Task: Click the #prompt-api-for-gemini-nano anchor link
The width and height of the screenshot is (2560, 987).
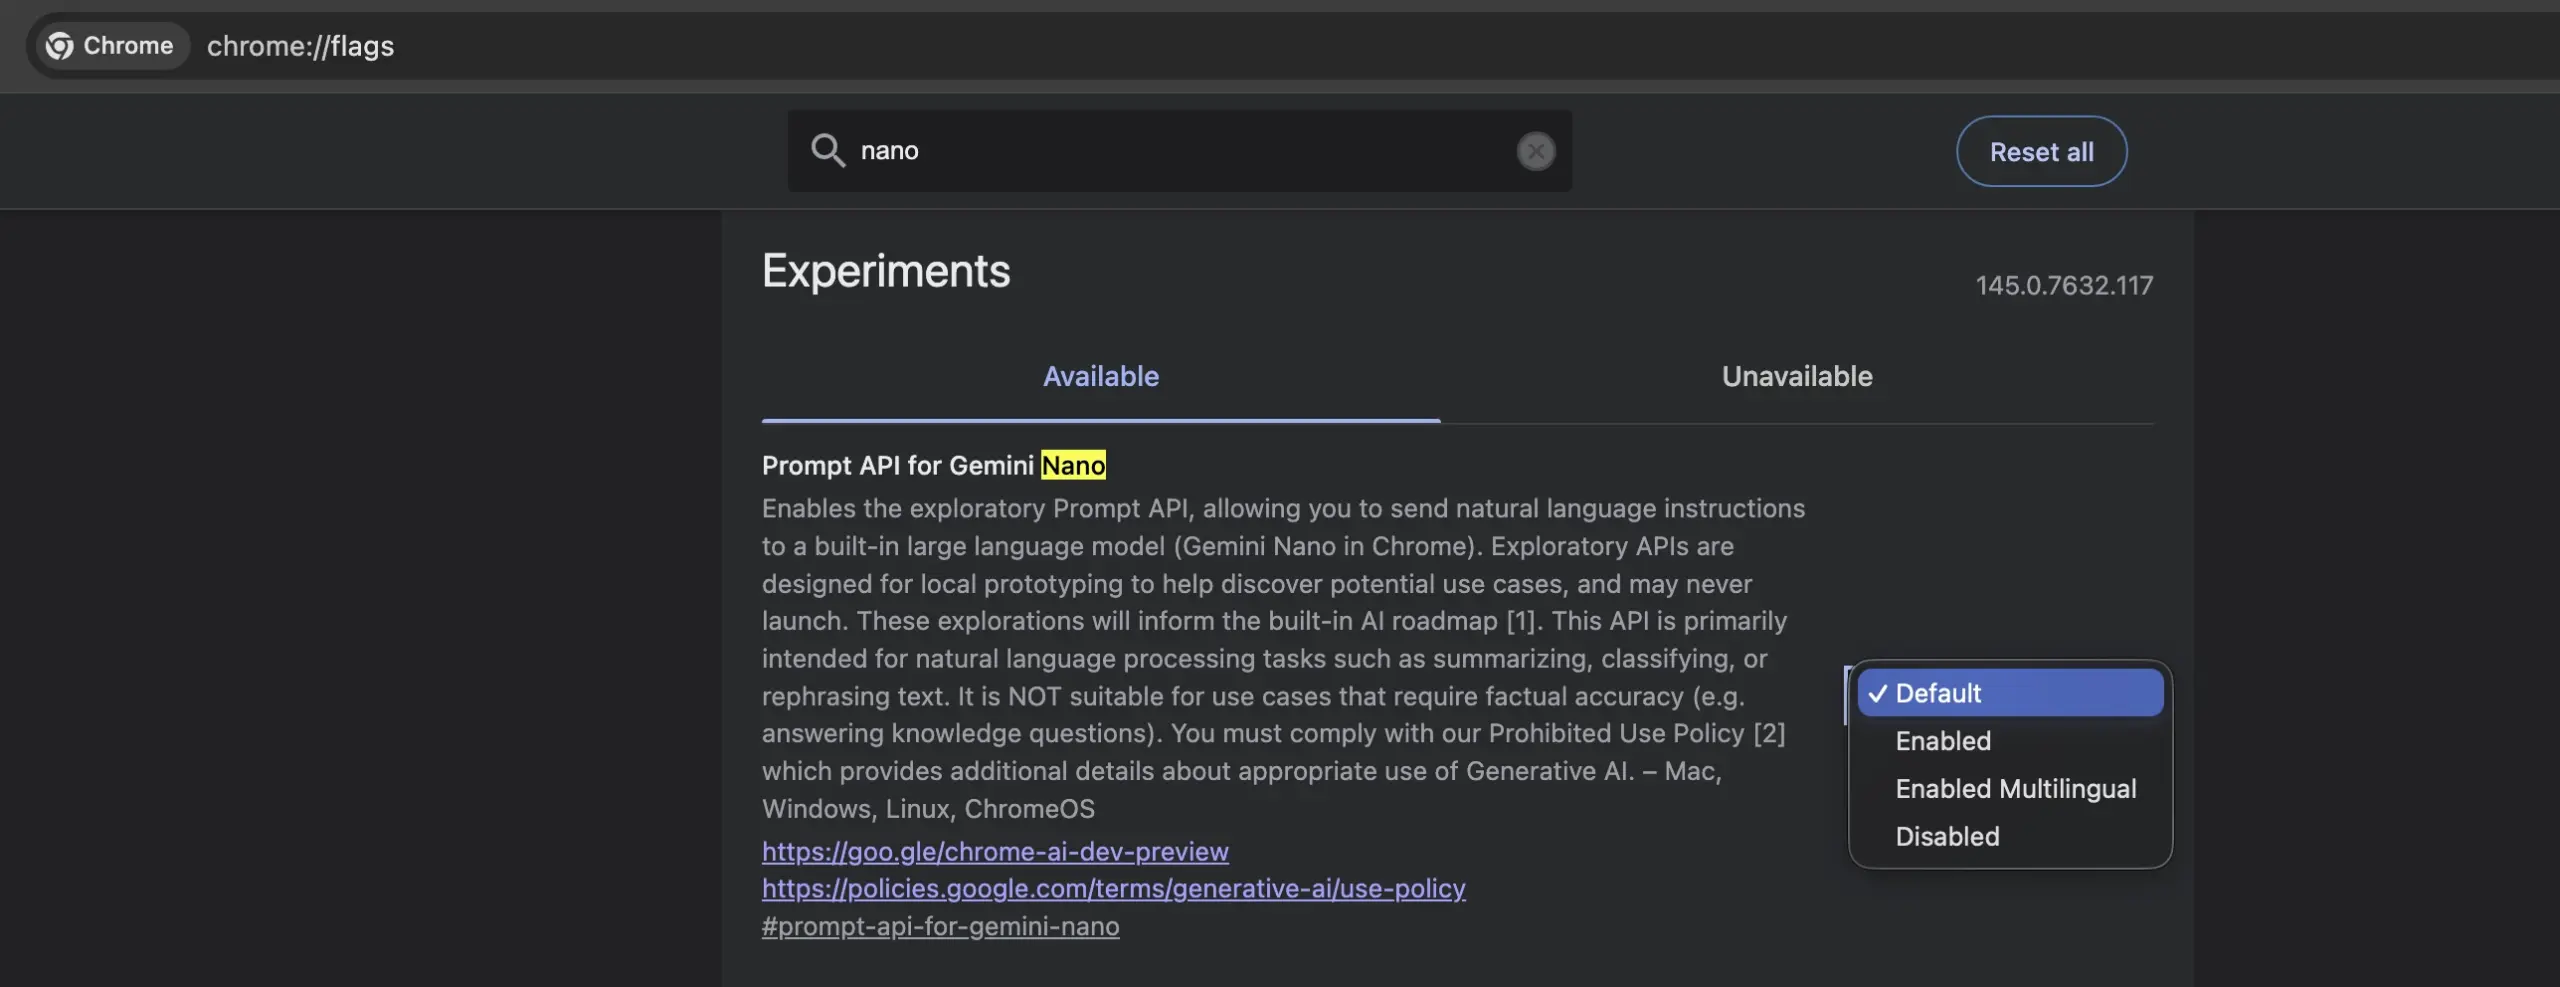Action: point(940,926)
